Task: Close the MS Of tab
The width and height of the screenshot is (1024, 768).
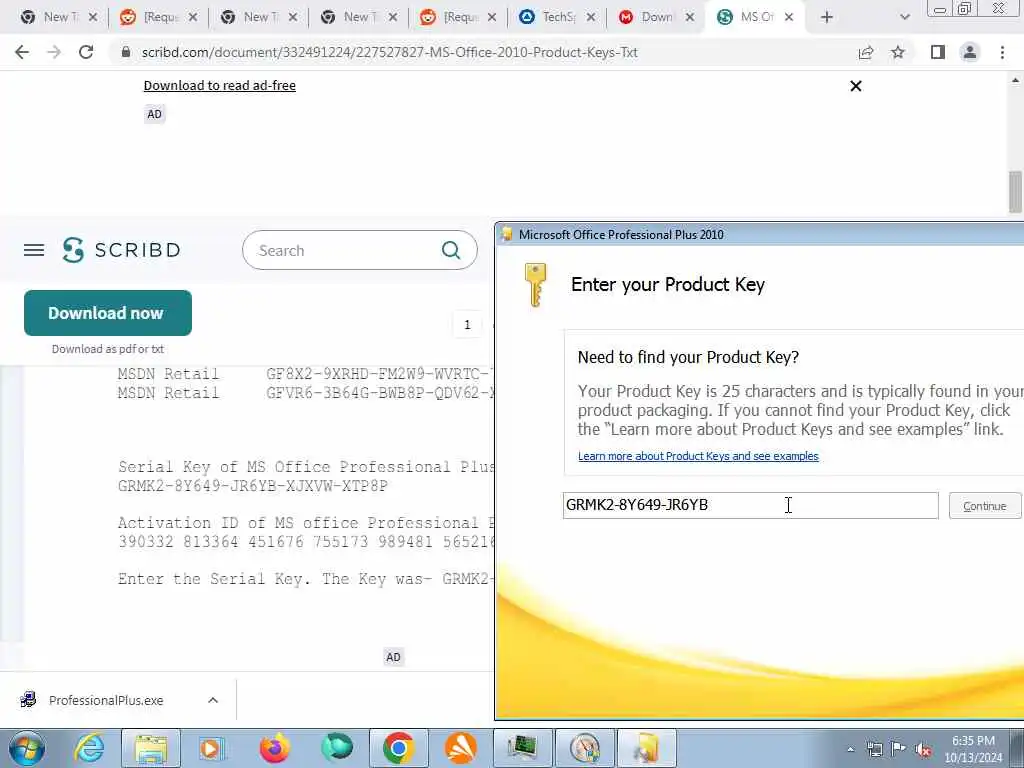Action: pos(789,17)
